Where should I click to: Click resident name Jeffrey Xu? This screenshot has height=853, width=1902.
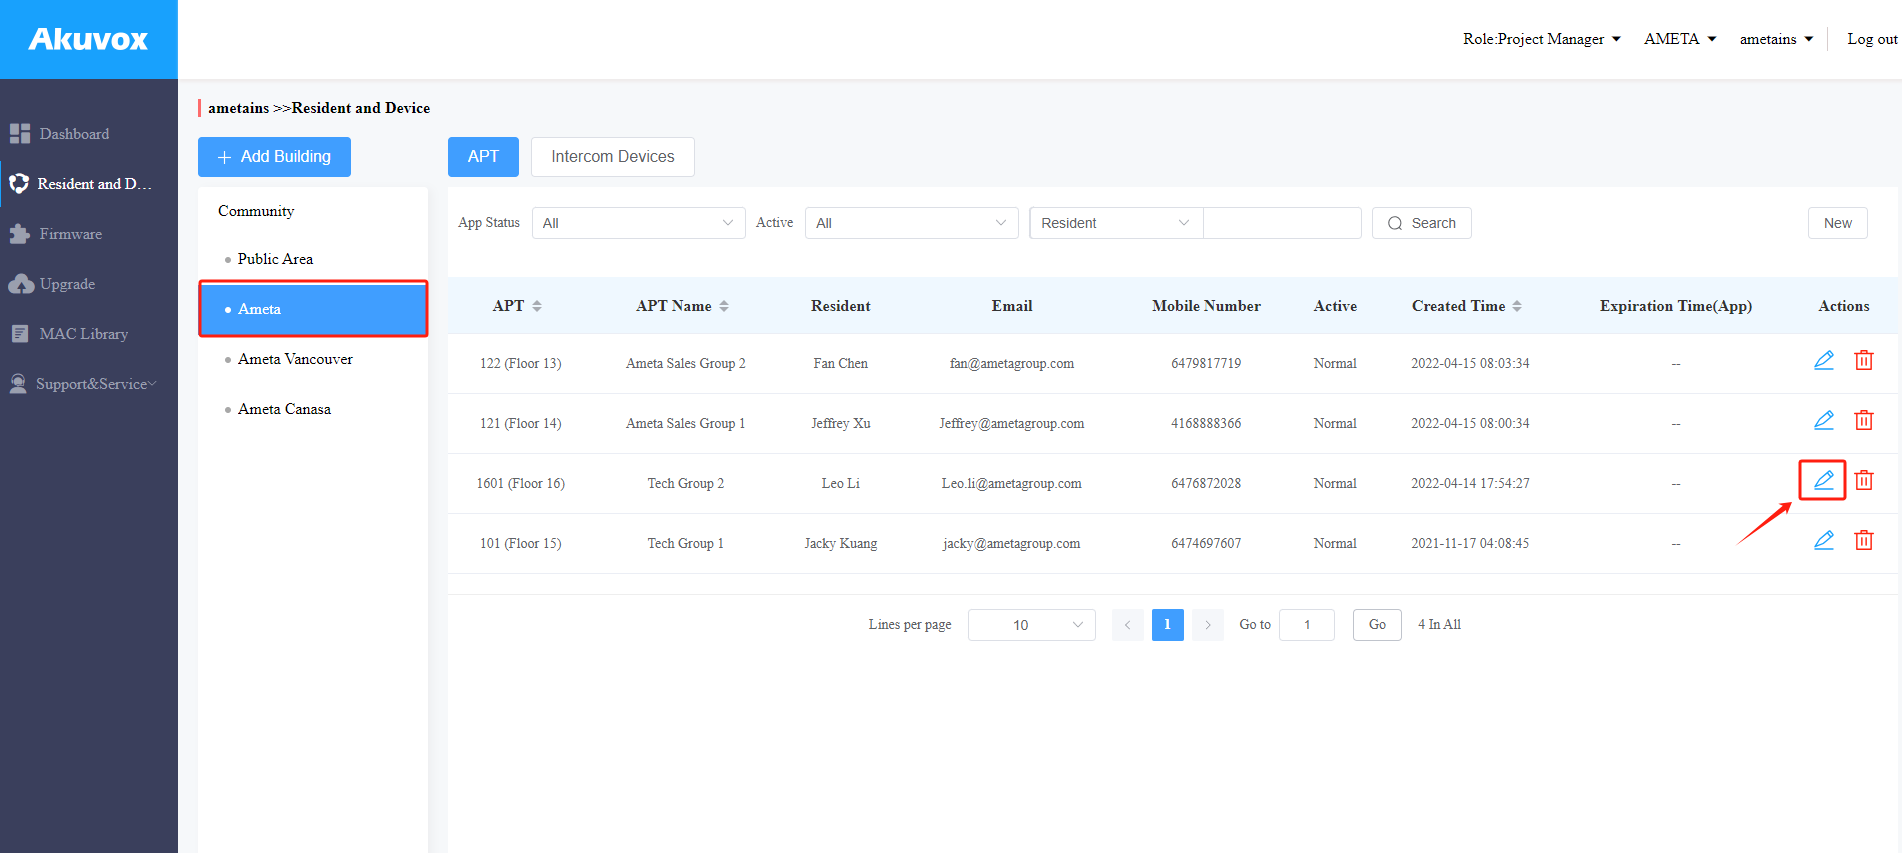click(x=841, y=424)
